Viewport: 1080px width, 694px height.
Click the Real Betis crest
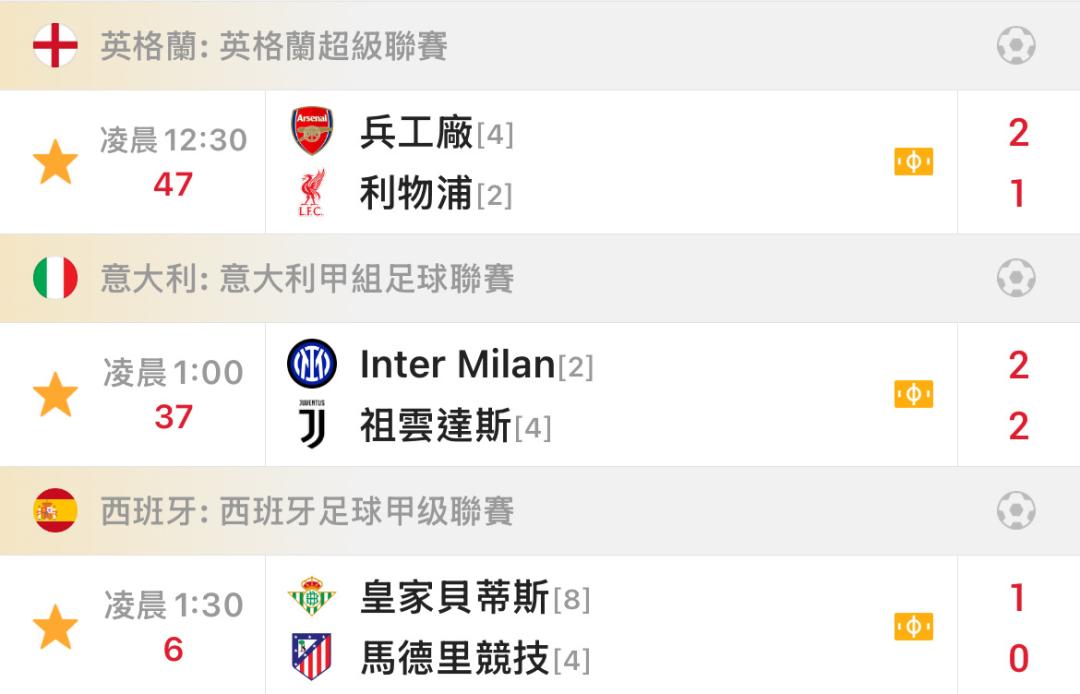tap(312, 596)
